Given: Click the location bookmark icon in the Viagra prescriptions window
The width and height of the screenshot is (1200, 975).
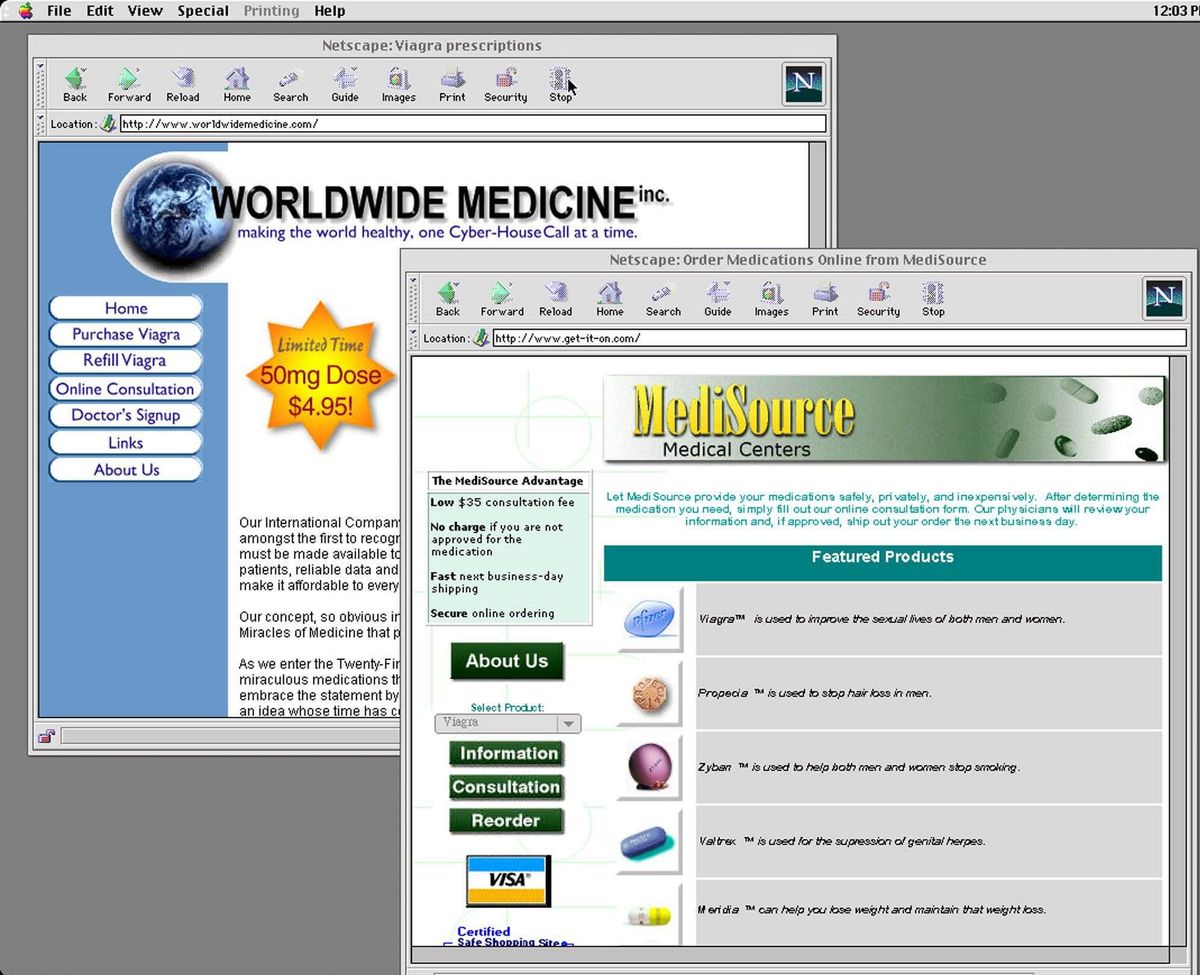Looking at the screenshot, I should (108, 124).
